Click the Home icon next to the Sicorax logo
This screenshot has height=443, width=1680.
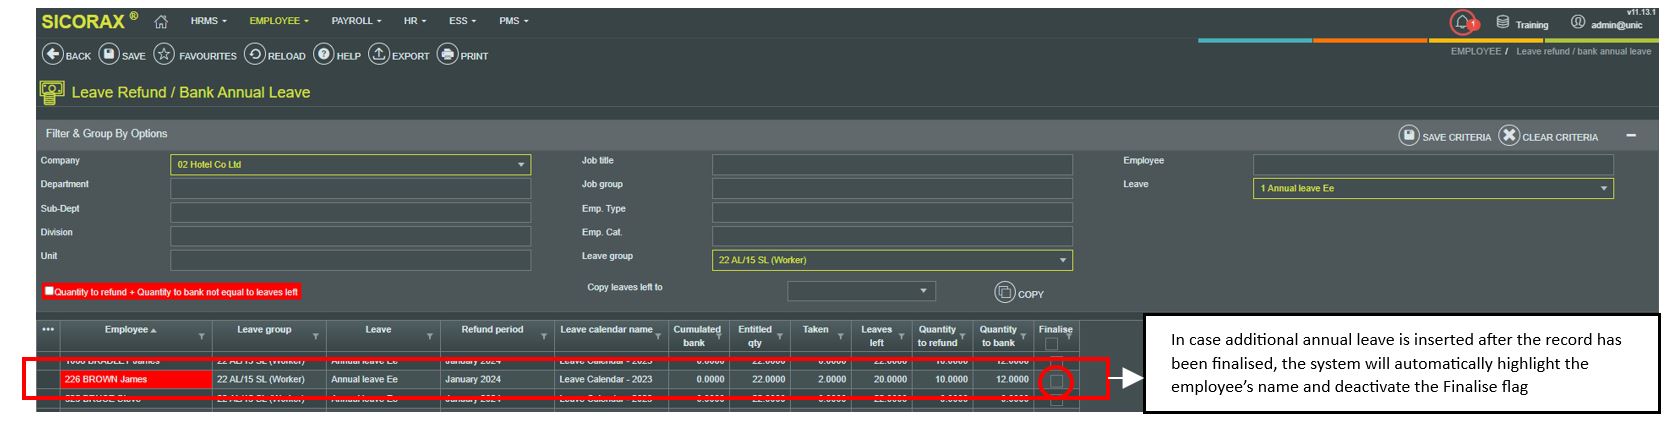click(x=161, y=22)
